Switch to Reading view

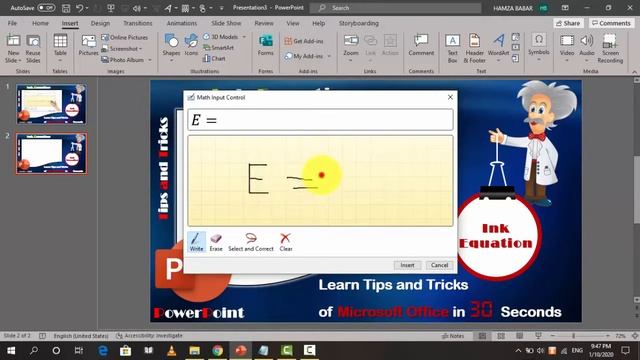tap(519, 336)
